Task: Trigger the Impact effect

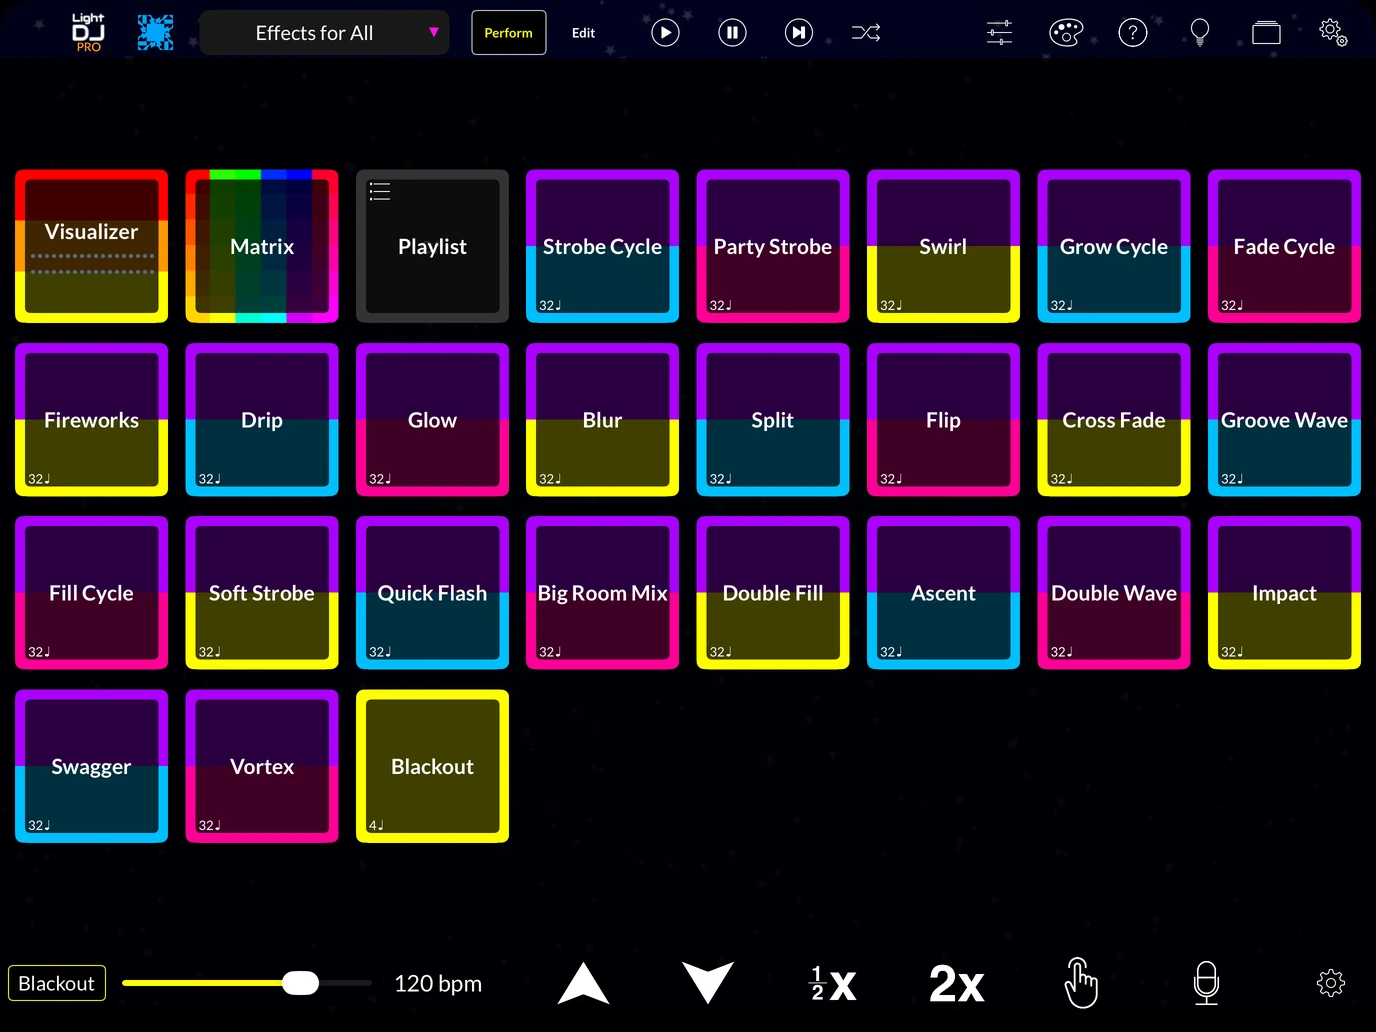Action: pyautogui.click(x=1284, y=593)
